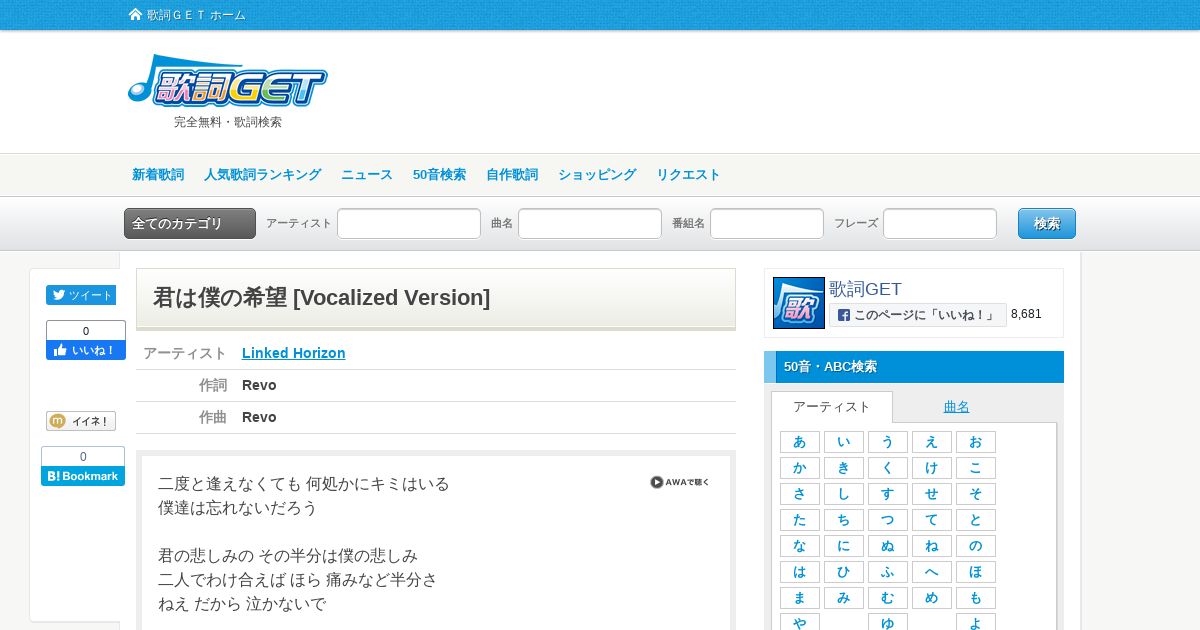Share via the Twitter ツイート button

tap(81, 295)
